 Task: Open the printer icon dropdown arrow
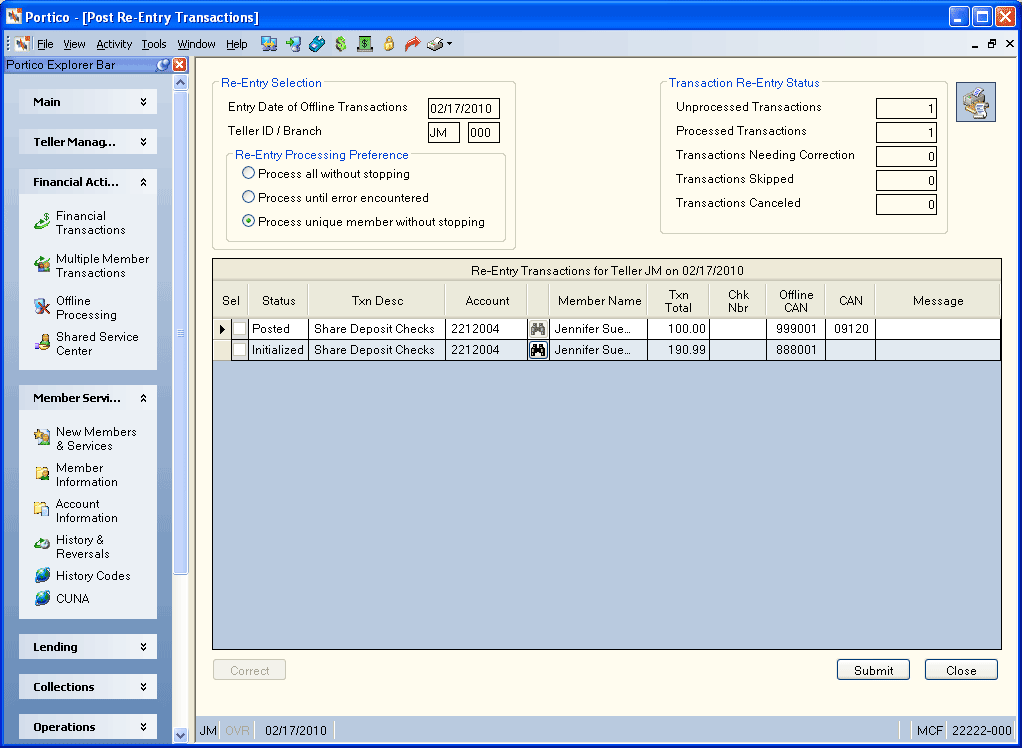tap(449, 44)
